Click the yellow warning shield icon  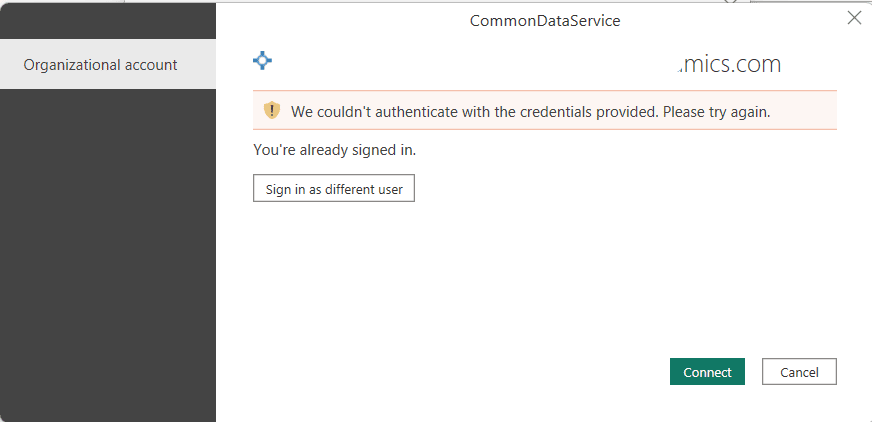[272, 110]
